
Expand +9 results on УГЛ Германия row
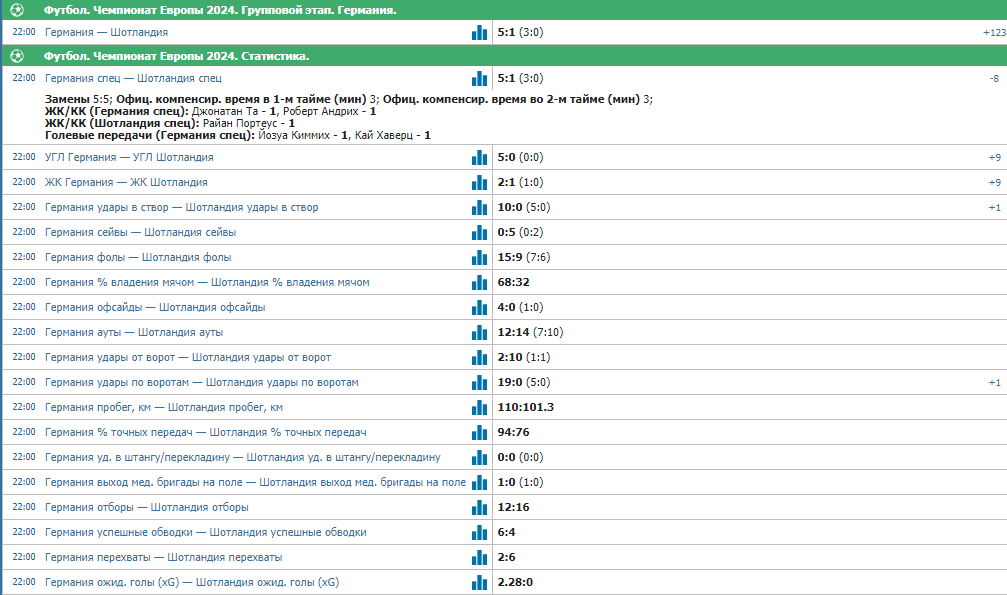coord(994,157)
